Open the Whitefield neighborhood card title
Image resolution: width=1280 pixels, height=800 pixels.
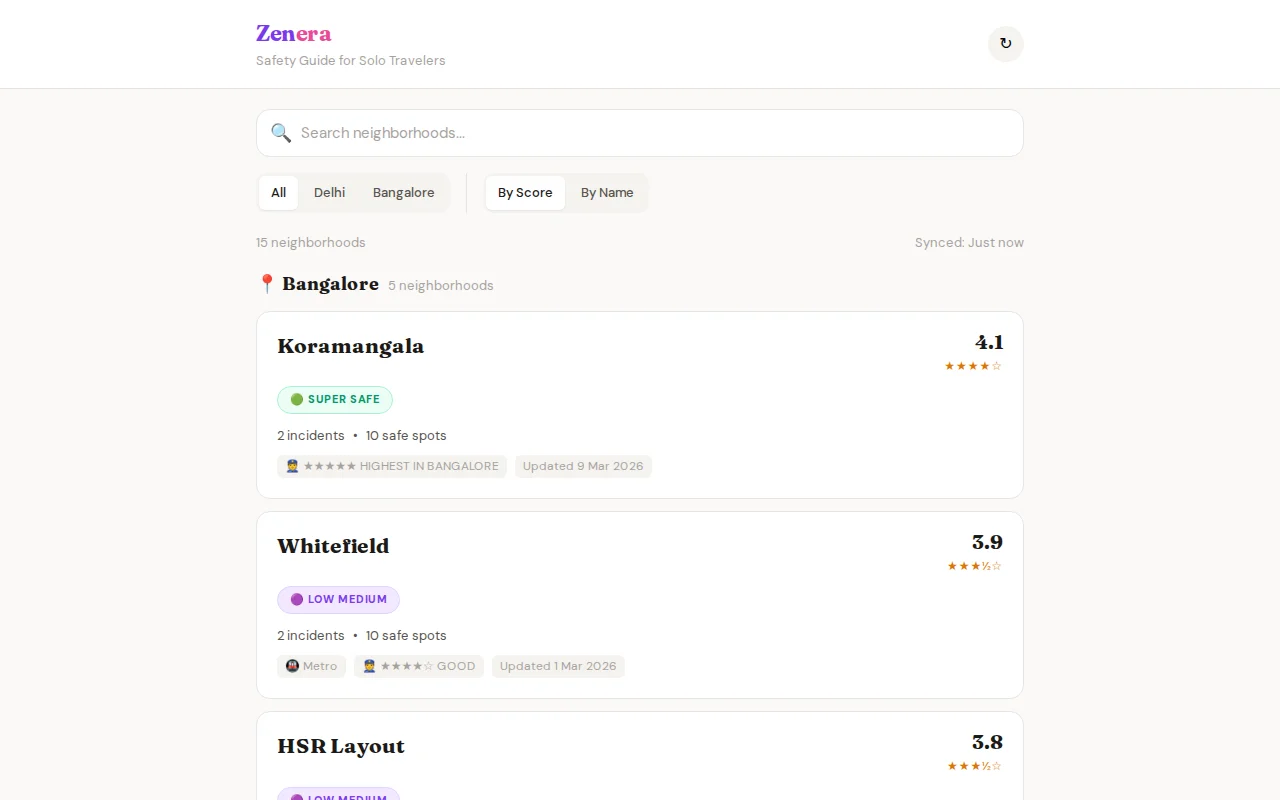click(x=333, y=546)
